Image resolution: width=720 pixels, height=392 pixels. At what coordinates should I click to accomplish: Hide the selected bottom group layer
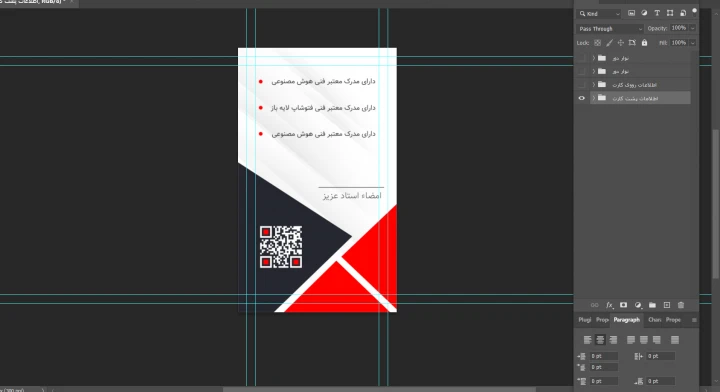click(x=581, y=98)
